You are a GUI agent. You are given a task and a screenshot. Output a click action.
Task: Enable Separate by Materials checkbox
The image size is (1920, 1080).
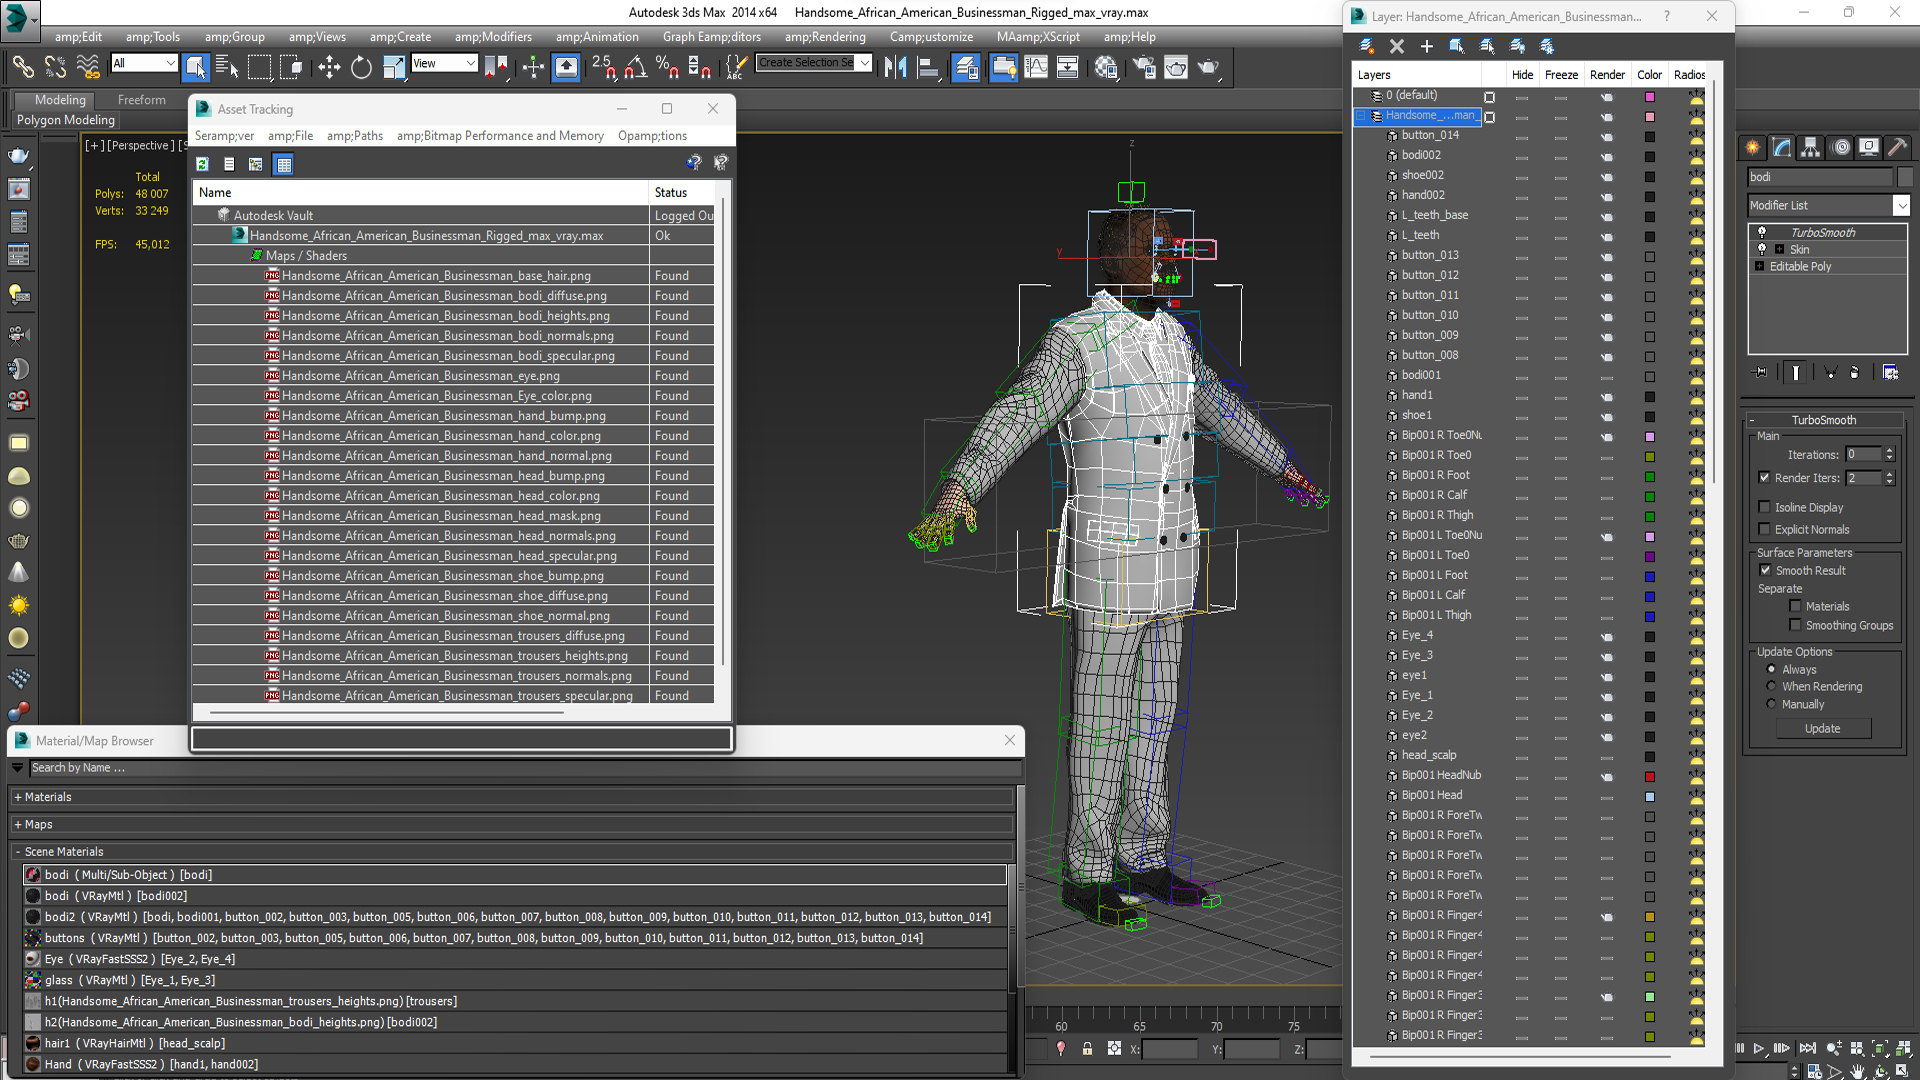pyautogui.click(x=1795, y=606)
